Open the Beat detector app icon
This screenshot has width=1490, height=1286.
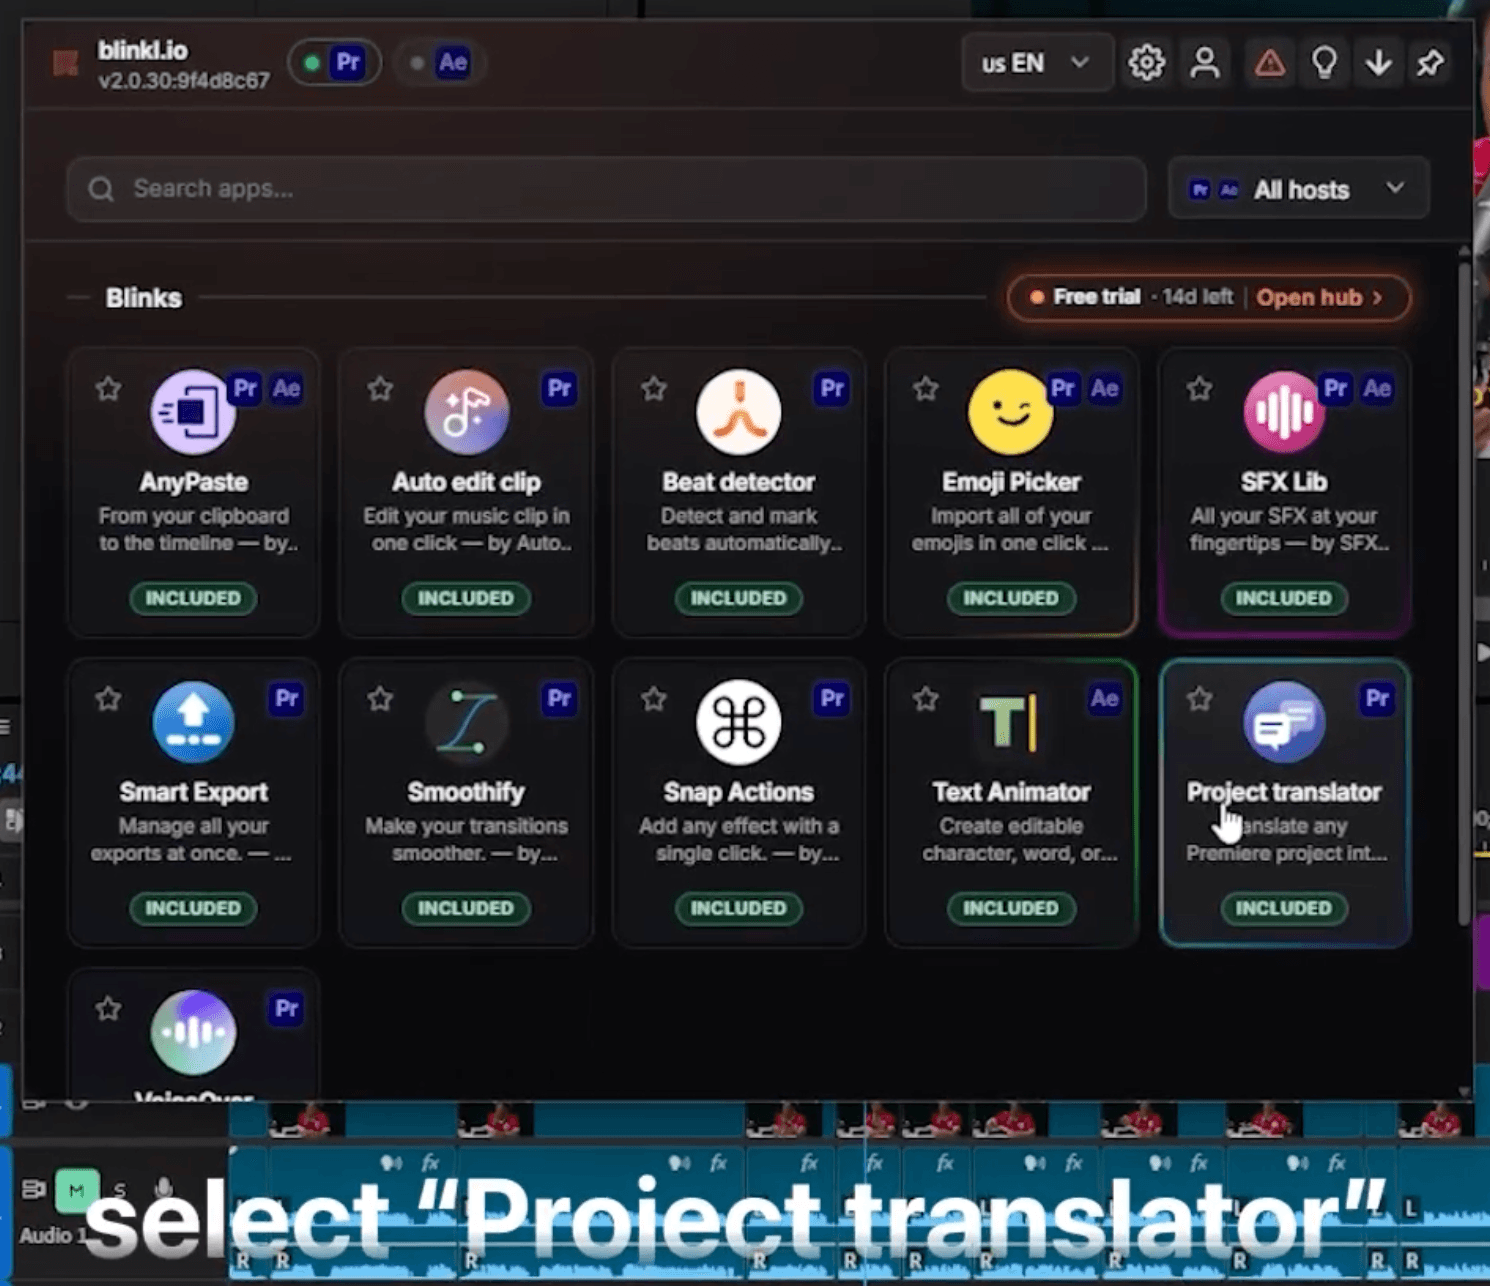[739, 411]
